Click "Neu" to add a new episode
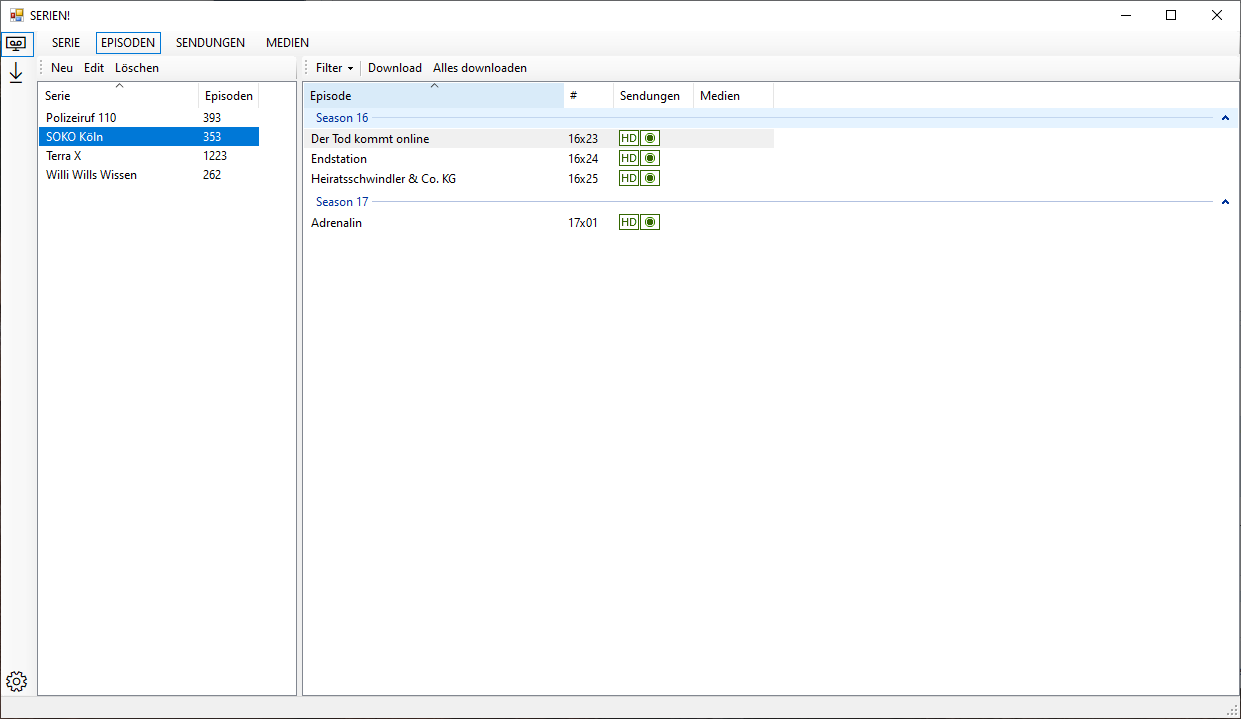 pos(61,67)
